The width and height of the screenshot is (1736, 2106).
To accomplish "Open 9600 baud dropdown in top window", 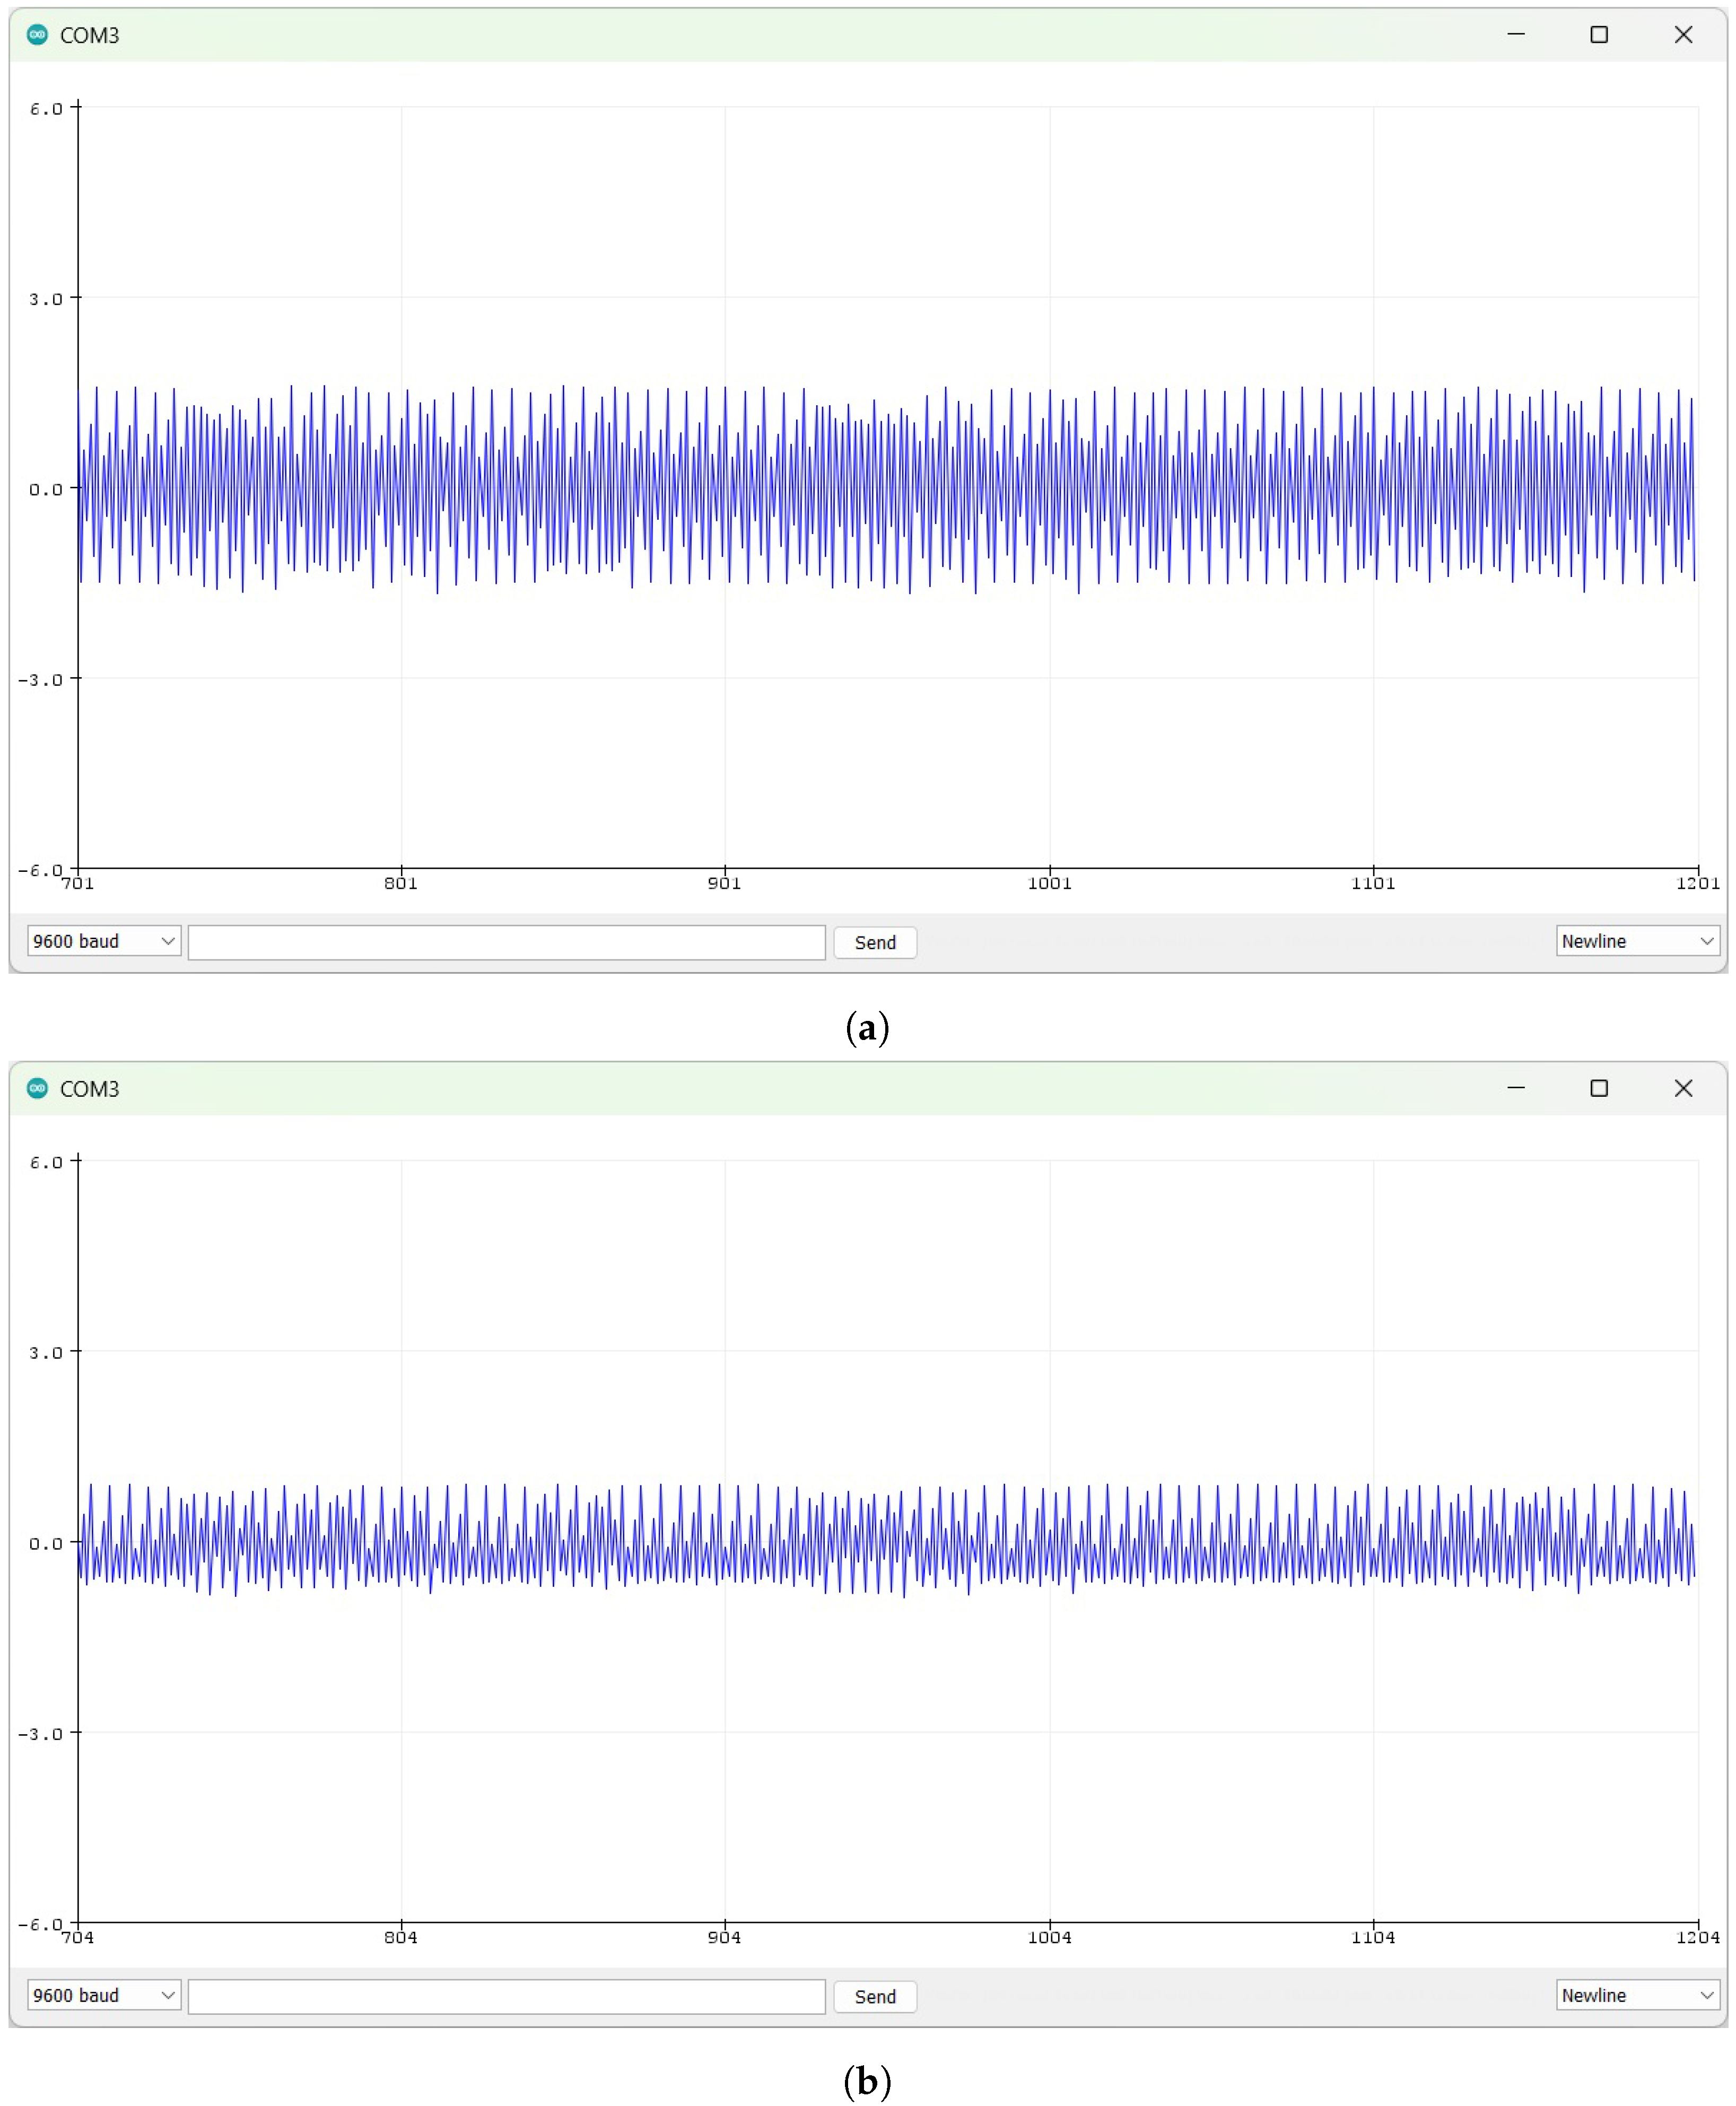I will (103, 941).
